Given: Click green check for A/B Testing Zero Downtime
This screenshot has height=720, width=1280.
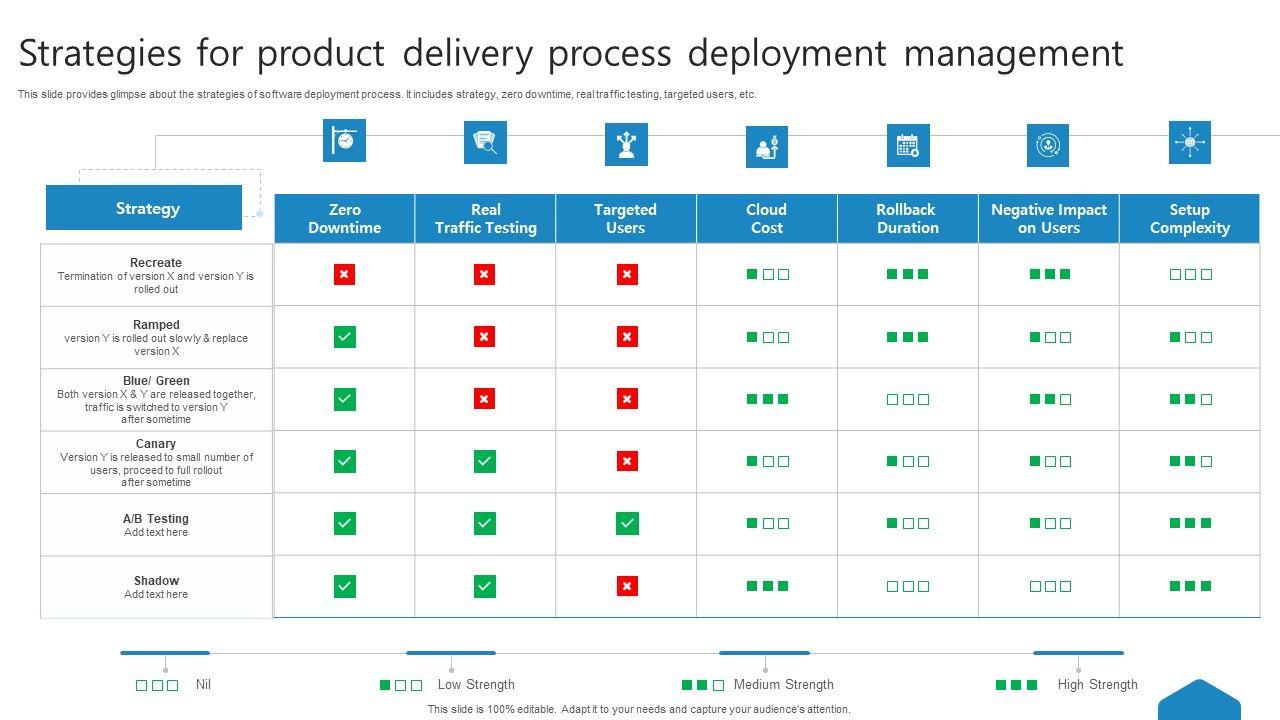Looking at the screenshot, I should pos(345,523).
